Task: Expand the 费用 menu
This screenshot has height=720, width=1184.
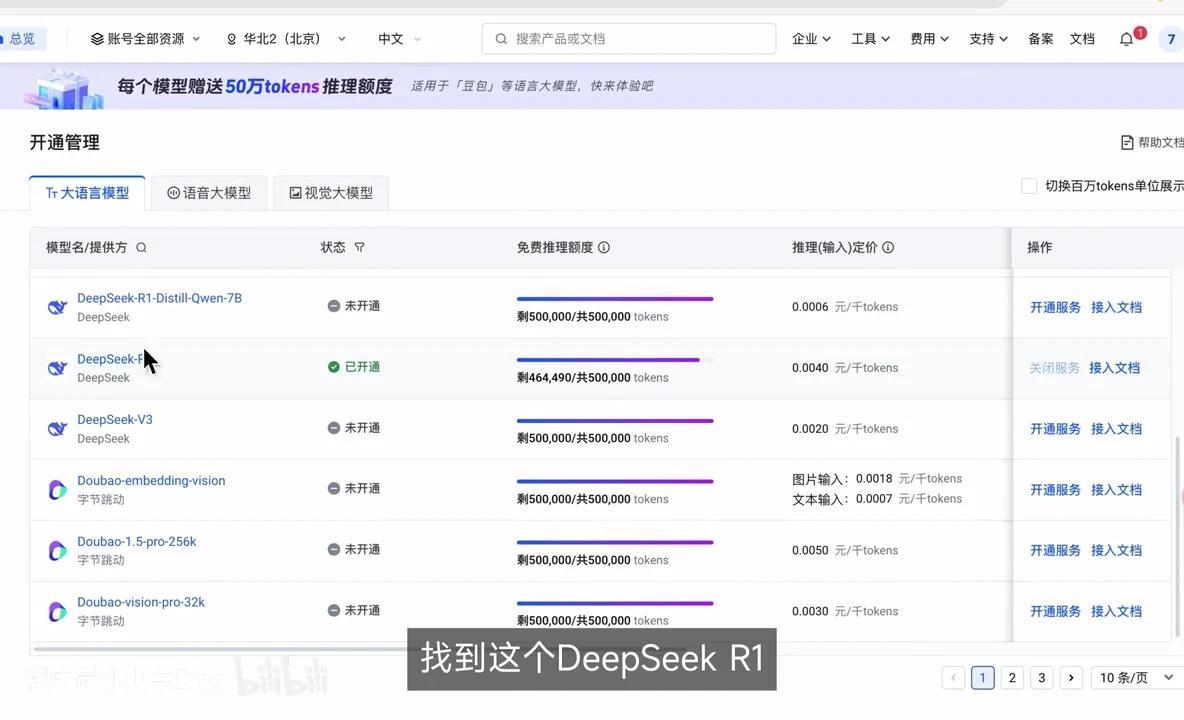Action: tap(929, 38)
